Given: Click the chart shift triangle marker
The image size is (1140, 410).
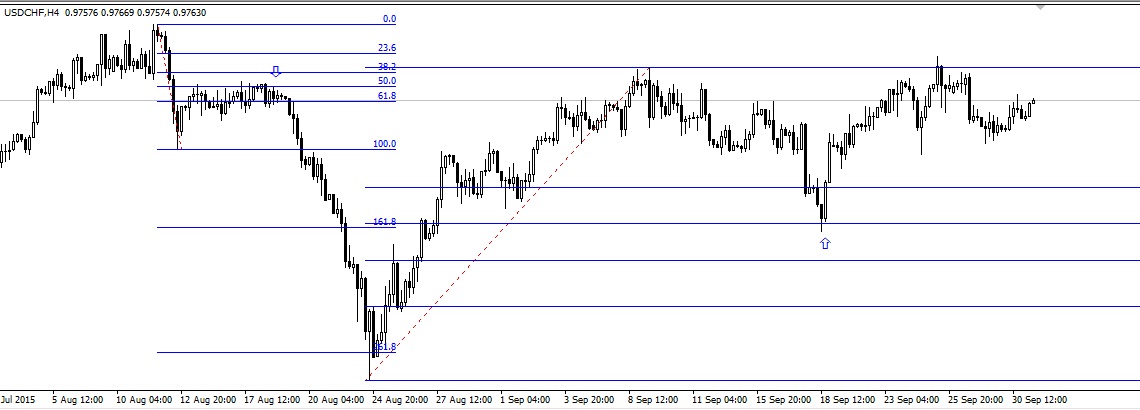Looking at the screenshot, I should tap(1040, 7).
